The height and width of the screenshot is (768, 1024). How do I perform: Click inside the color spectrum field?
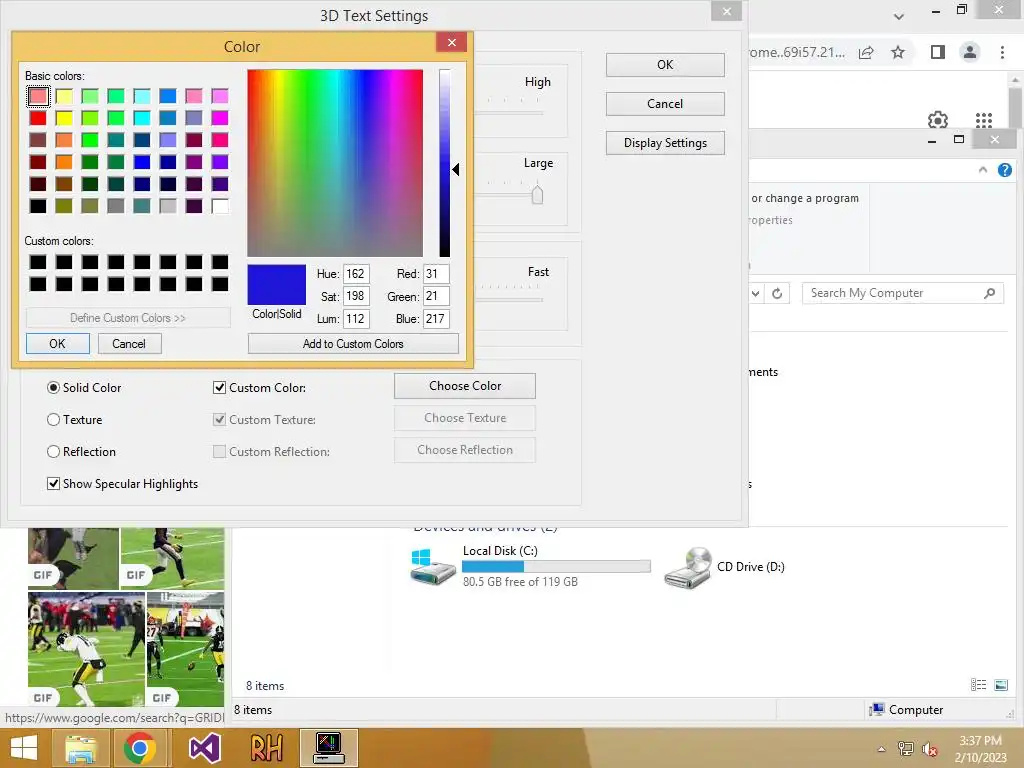[x=335, y=163]
